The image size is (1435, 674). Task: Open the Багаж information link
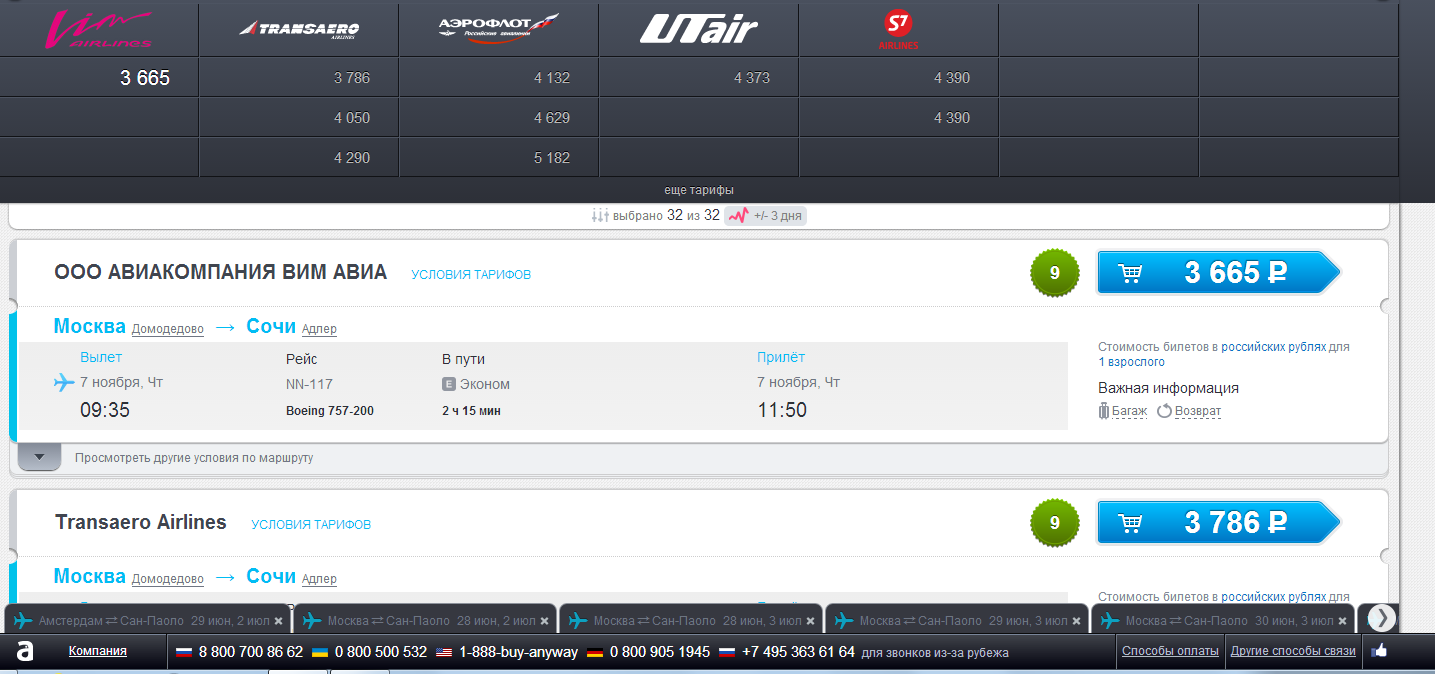(1130, 411)
